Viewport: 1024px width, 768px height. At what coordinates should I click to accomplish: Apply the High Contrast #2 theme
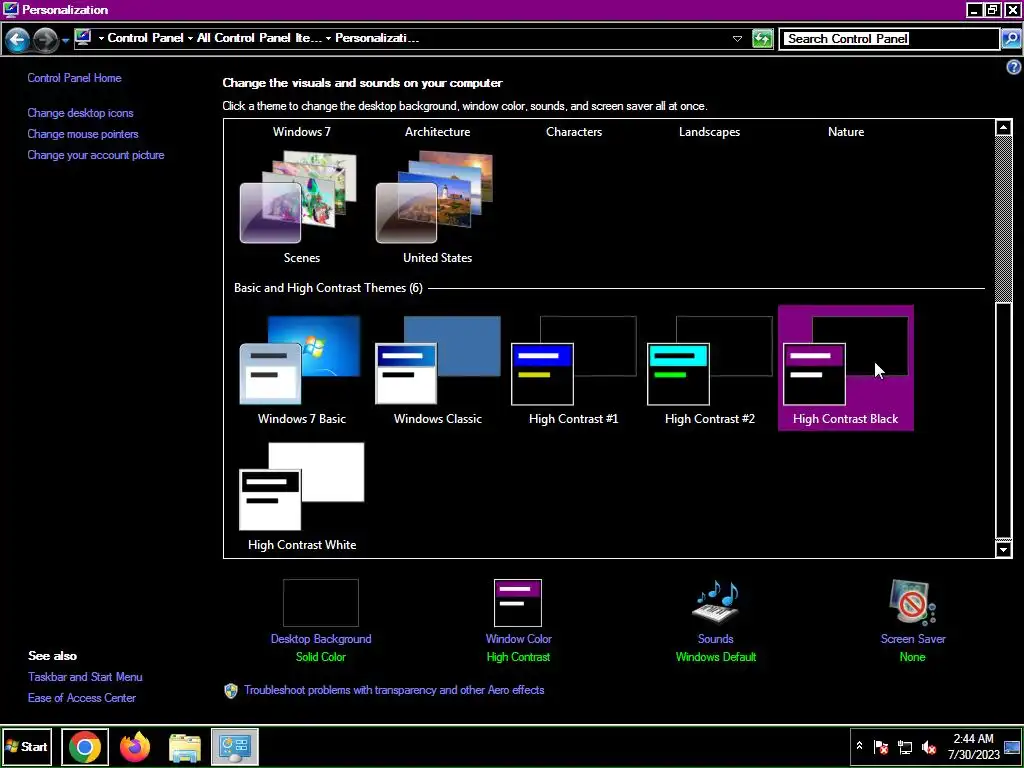coord(709,368)
